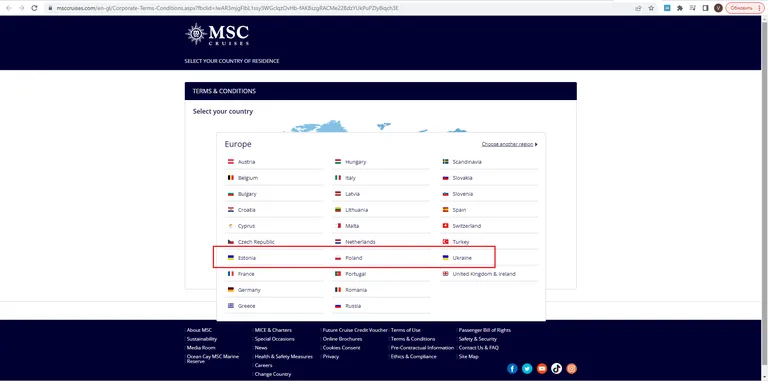The width and height of the screenshot is (768, 381).
Task: Open About MSC footer link
Action: (199, 330)
